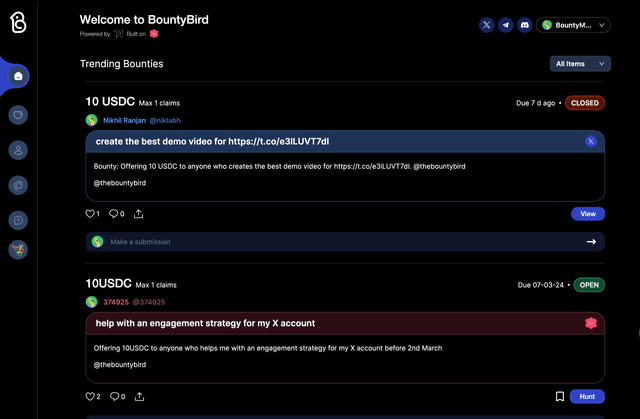Submit using the arrow in submission box

[591, 242]
